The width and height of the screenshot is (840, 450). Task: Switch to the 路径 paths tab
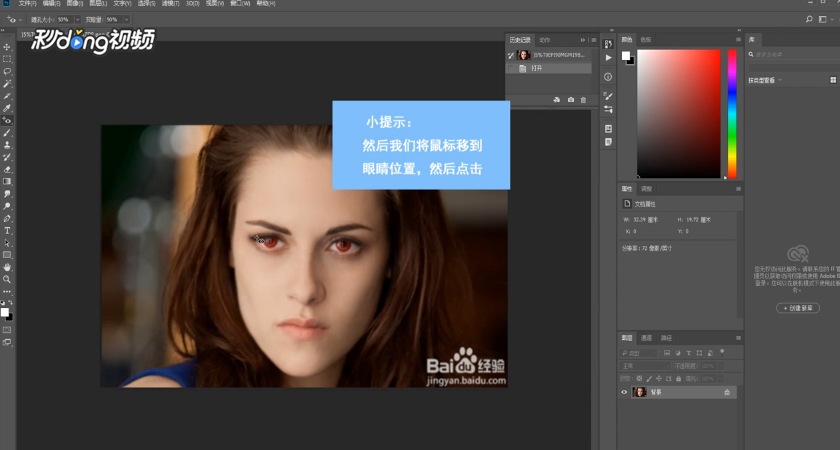pyautogui.click(x=666, y=338)
